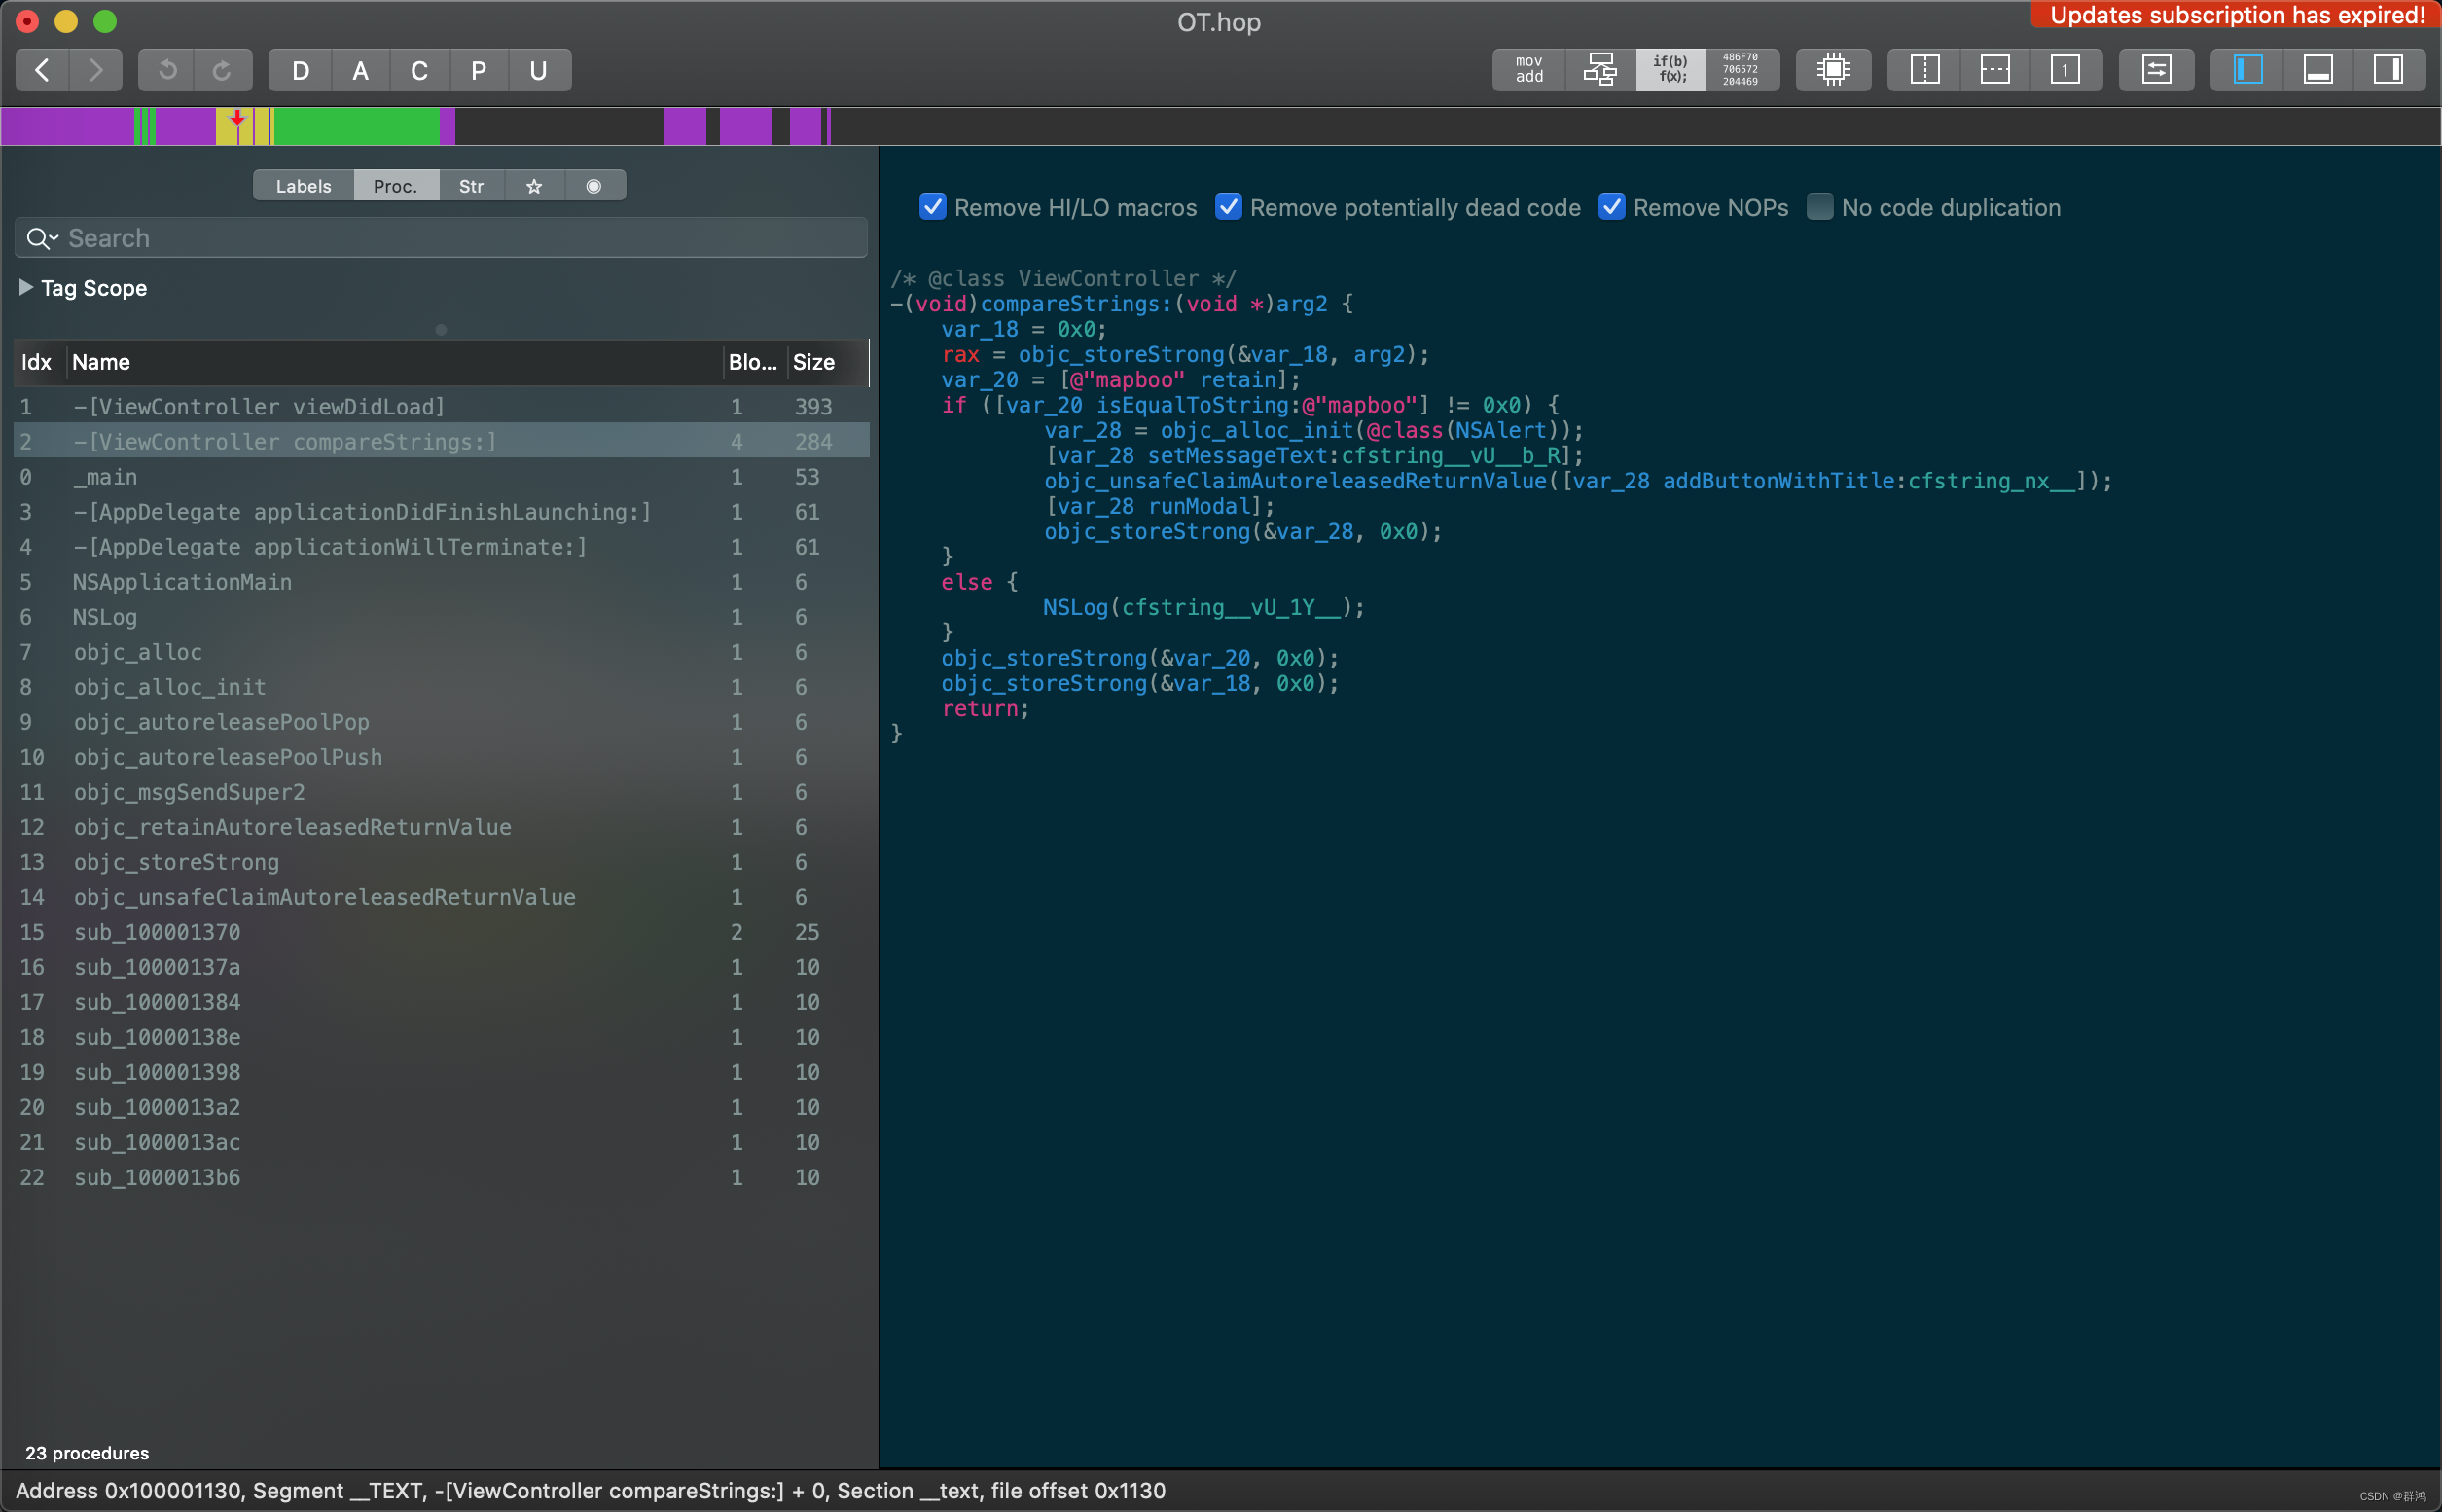Uncheck Remove HI/LO macros
The height and width of the screenshot is (1512, 2442).
[932, 207]
